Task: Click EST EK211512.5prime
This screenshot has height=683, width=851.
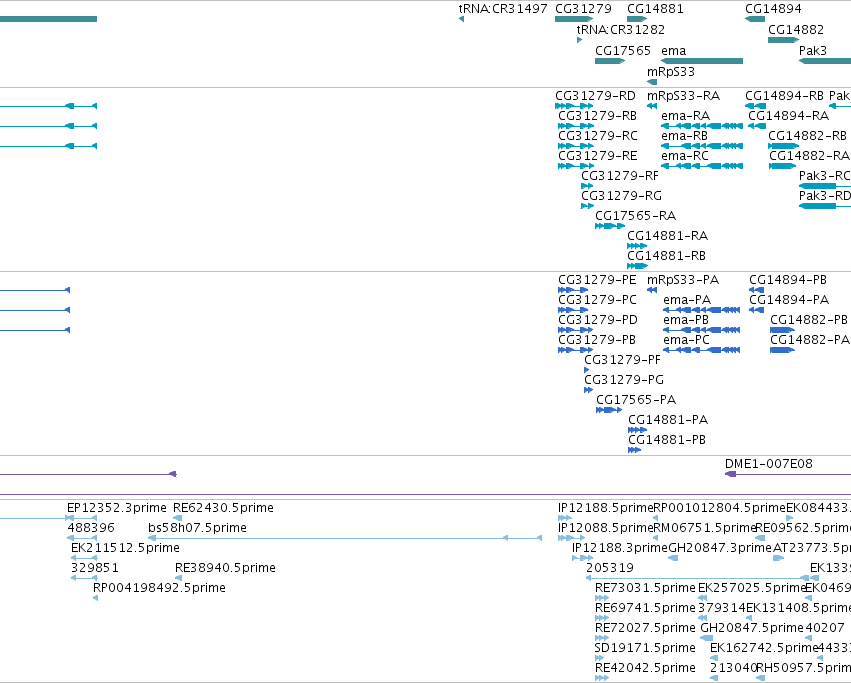Action: tap(125, 548)
